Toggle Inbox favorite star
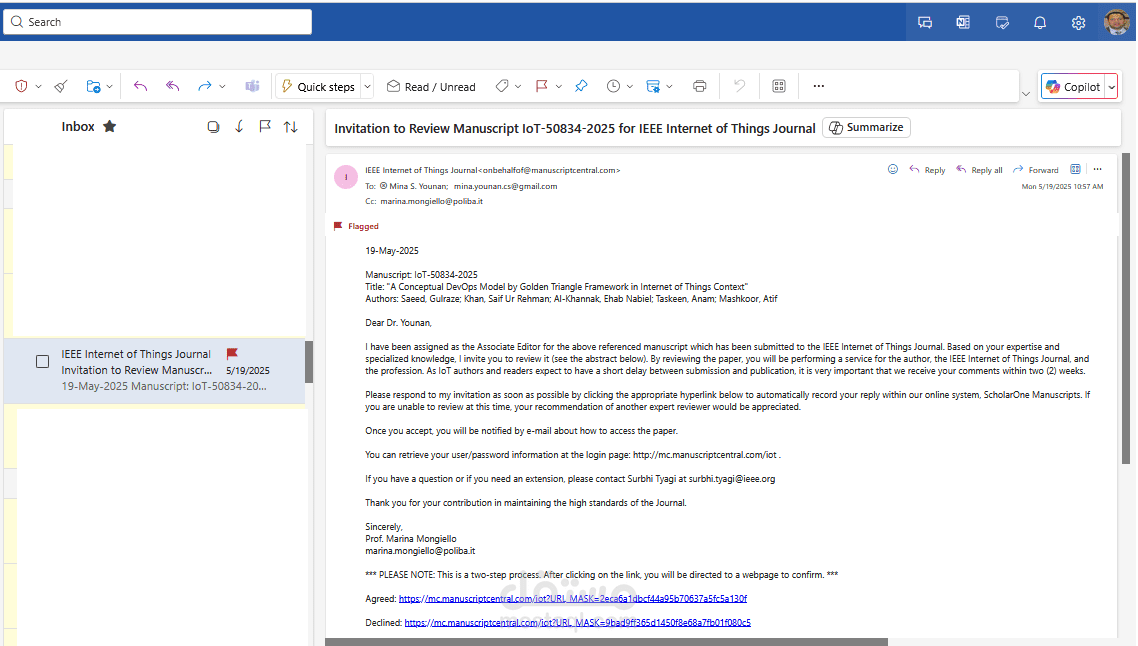1138x646 pixels. pyautogui.click(x=110, y=126)
